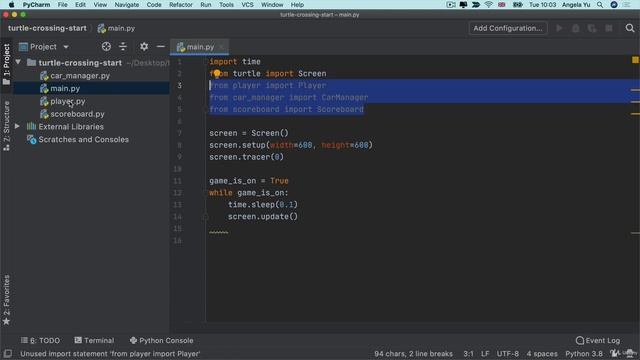This screenshot has width=640, height=360.
Task: Open scoreboard.py in project tree
Action: 77,114
